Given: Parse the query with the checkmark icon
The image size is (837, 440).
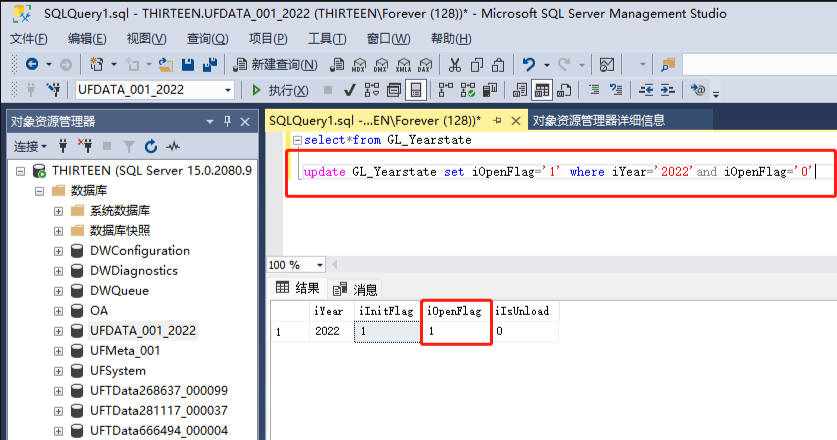Looking at the screenshot, I should pos(350,90).
